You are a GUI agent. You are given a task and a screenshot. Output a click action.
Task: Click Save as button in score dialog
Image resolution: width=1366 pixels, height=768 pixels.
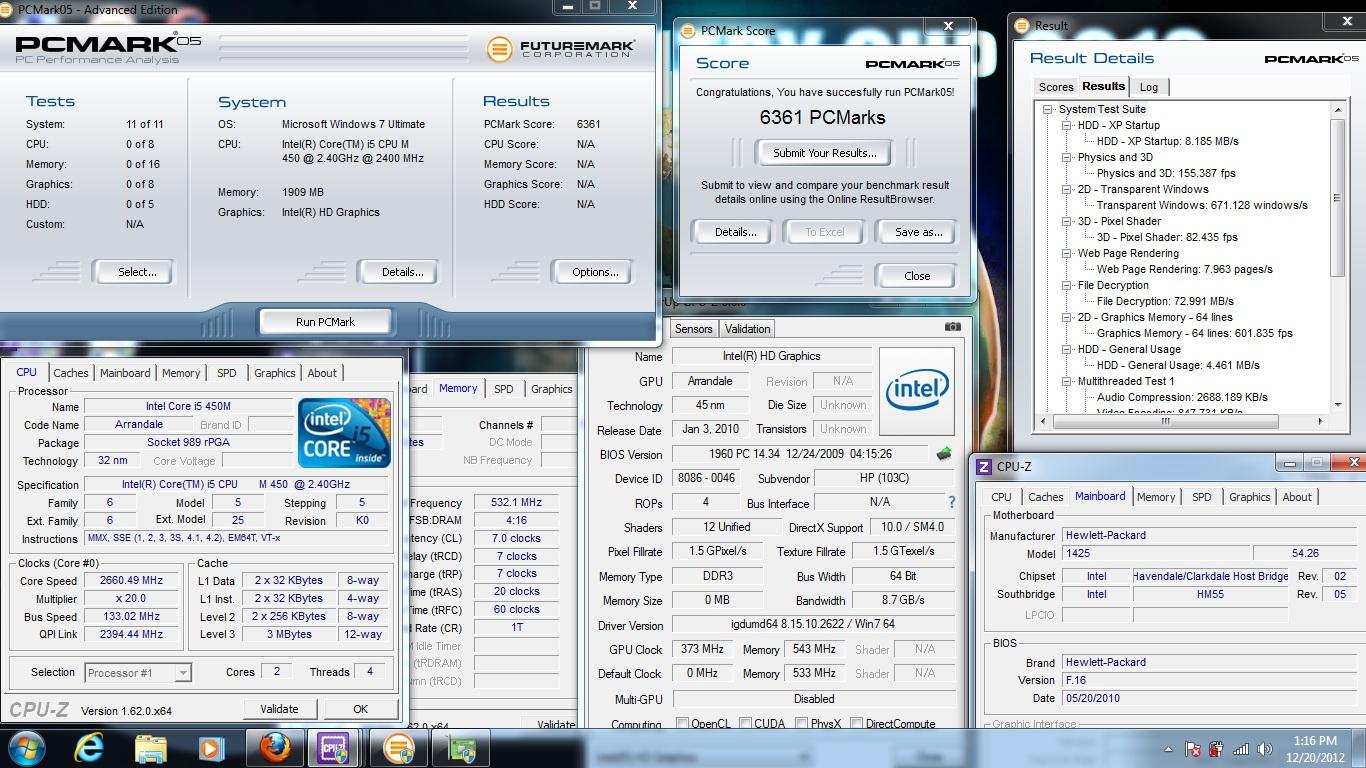pos(919,232)
